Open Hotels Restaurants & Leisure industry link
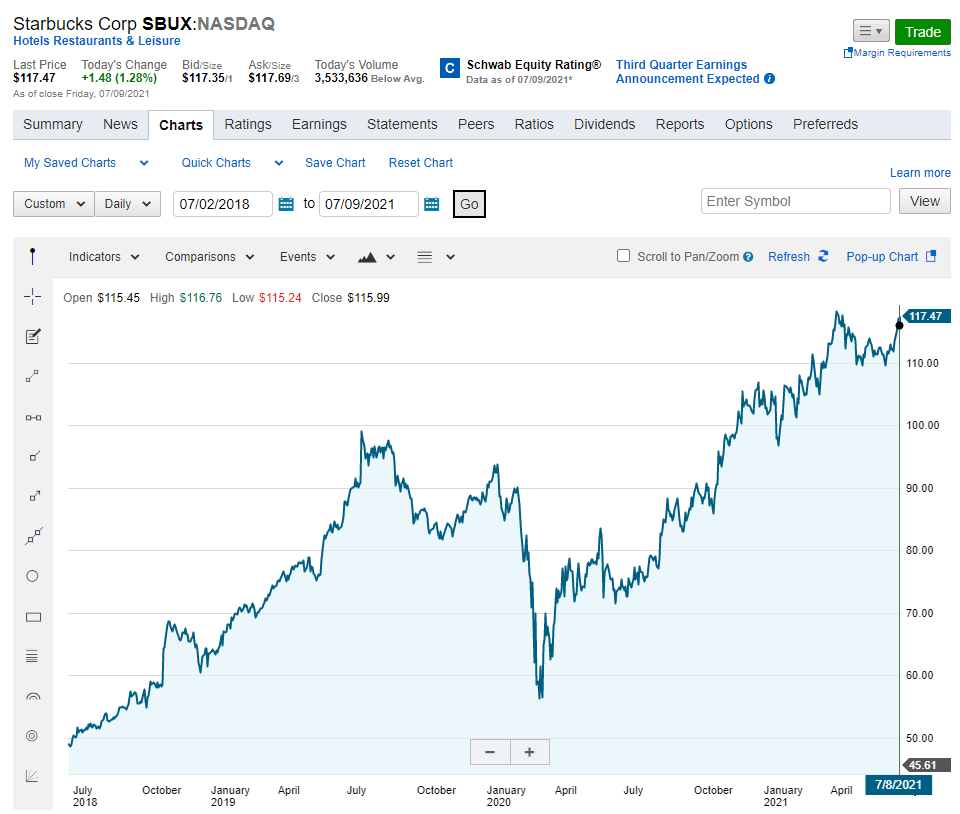 click(97, 40)
